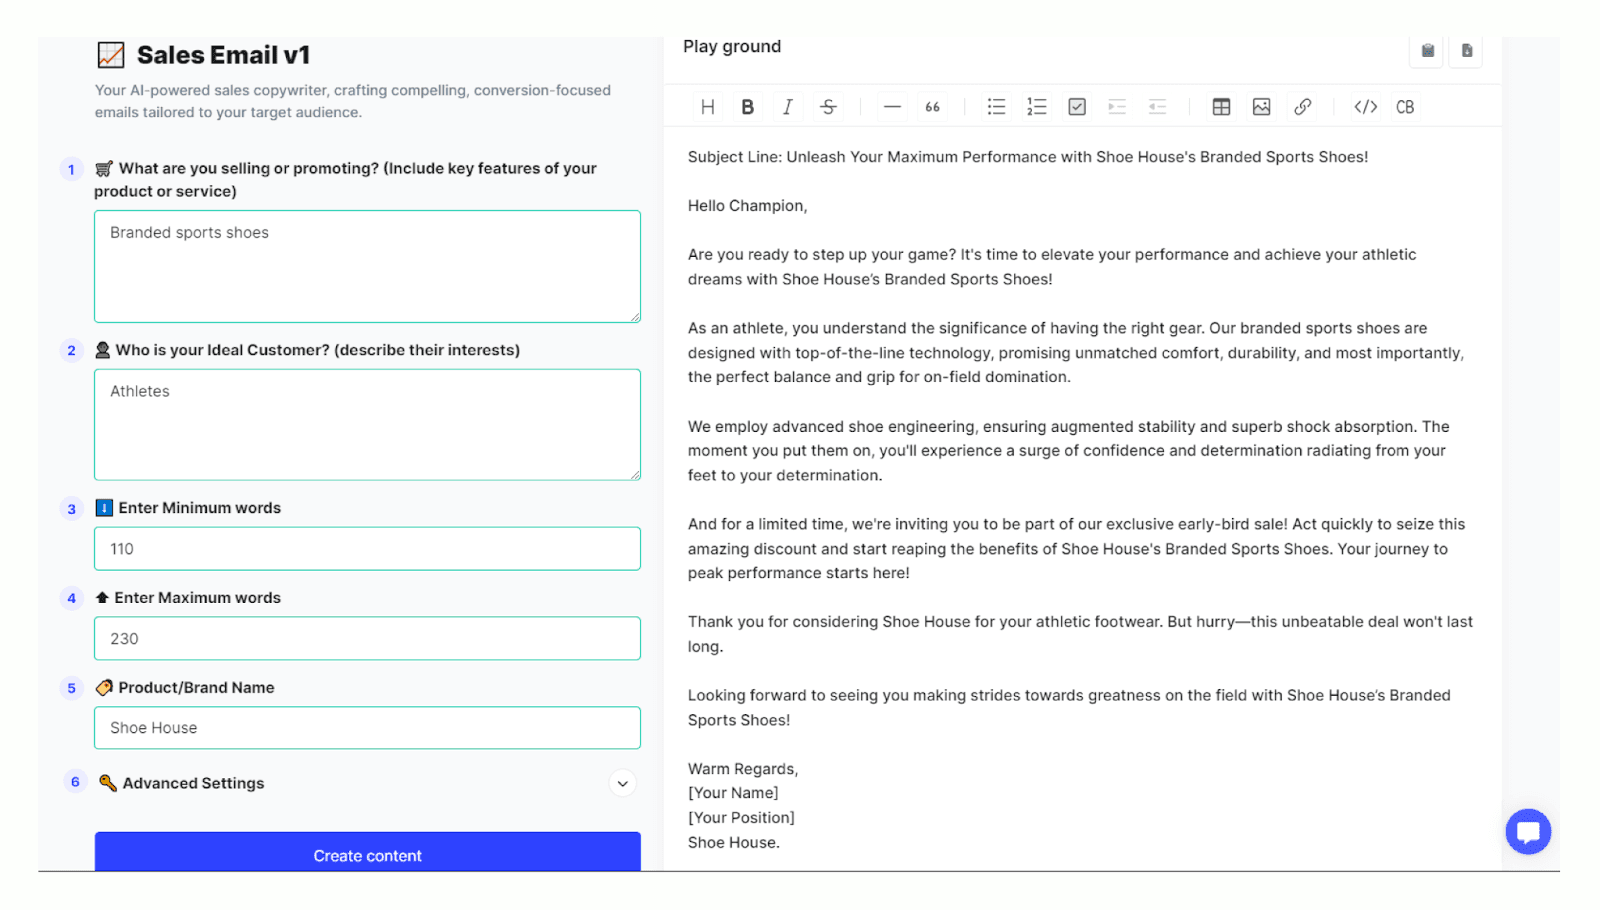The height and width of the screenshot is (910, 1600).
Task: Create an unordered bullet list
Action: click(x=996, y=107)
